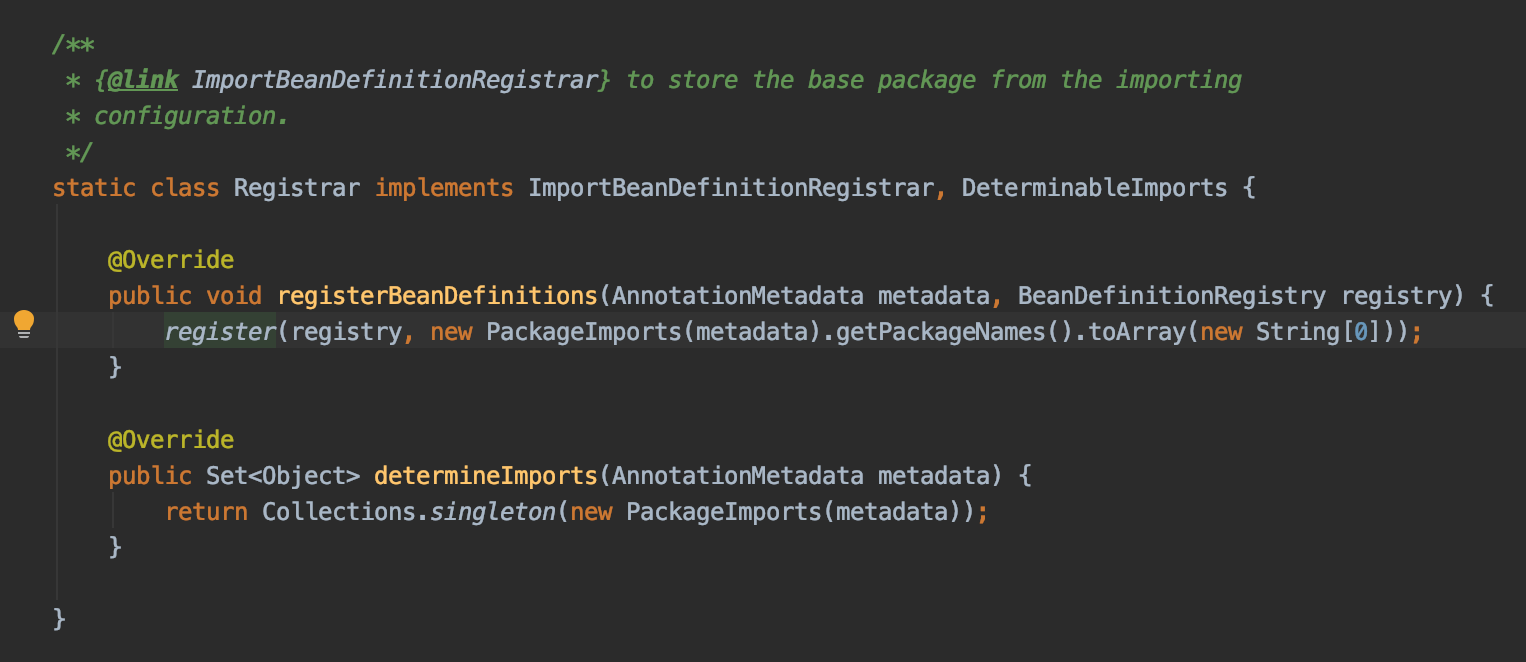This screenshot has height=662, width=1526.
Task: Click the determineImports method name
Action: 486,476
